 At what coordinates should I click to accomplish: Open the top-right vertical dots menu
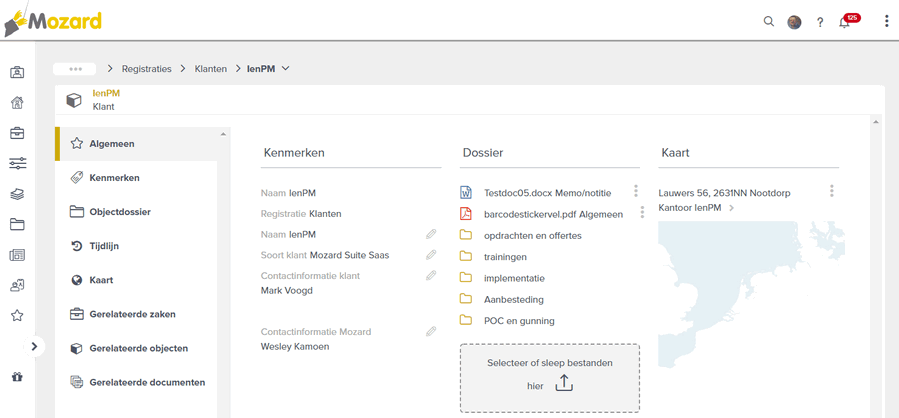(886, 22)
